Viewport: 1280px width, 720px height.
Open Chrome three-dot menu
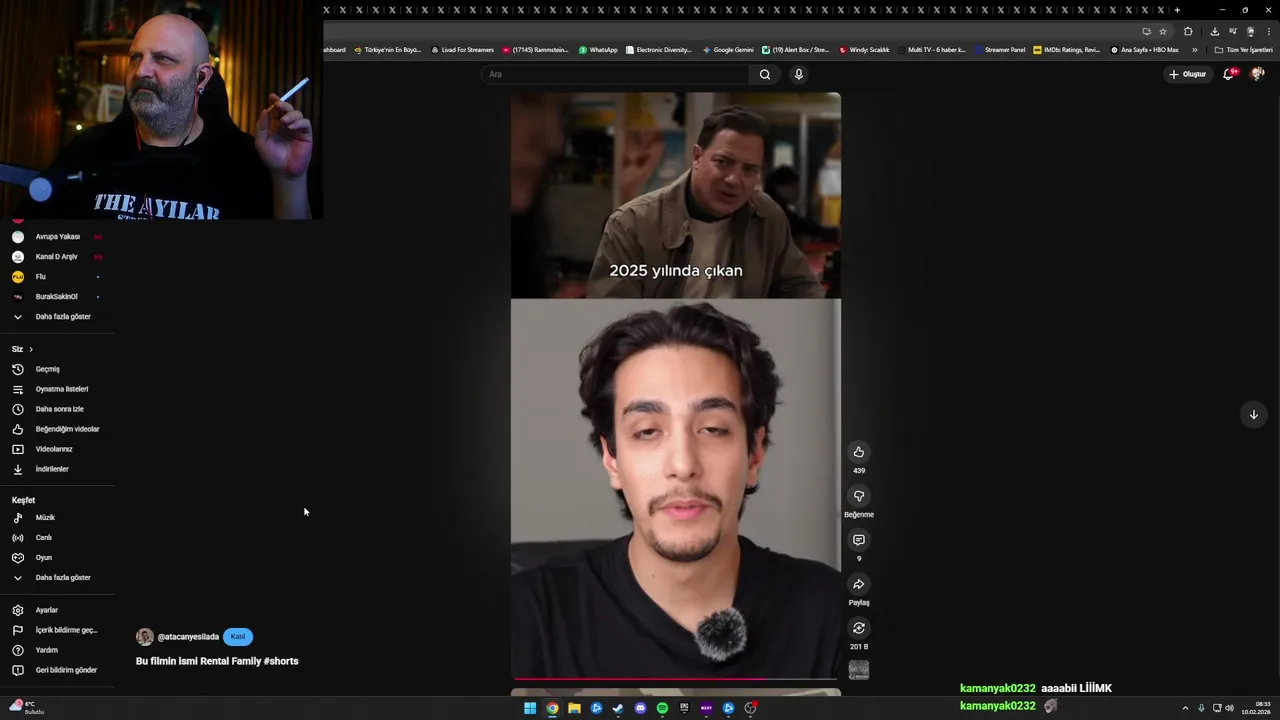pos(1268,31)
